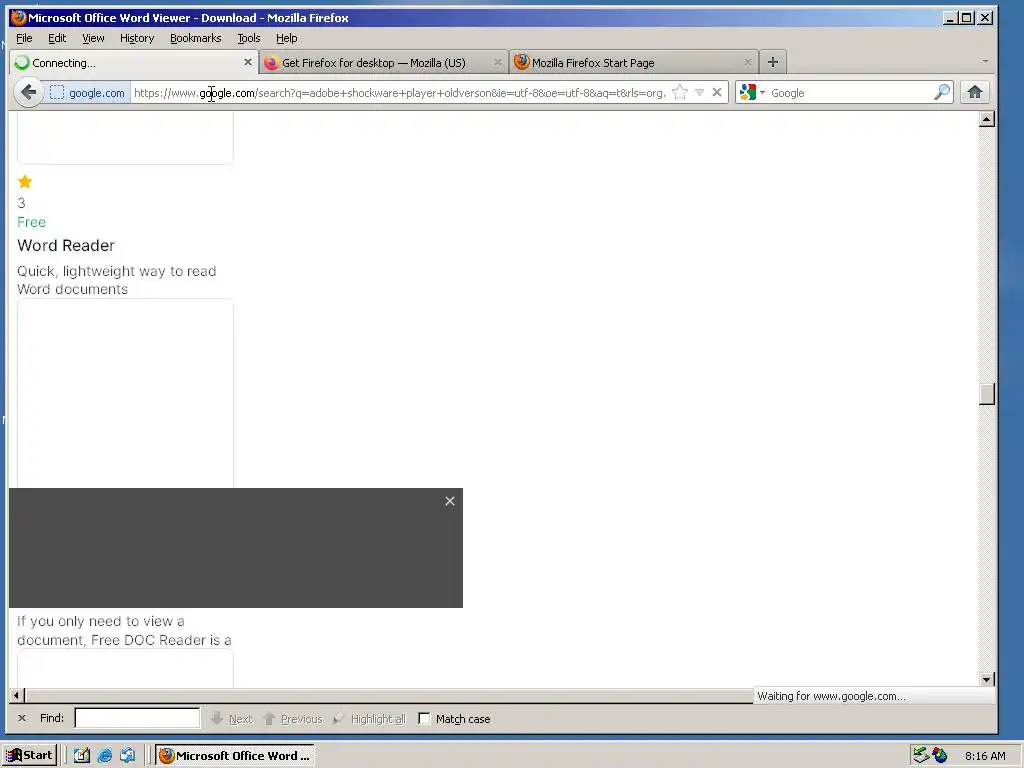The height and width of the screenshot is (768, 1024).
Task: Stop loading the page with the X button
Action: coord(717,93)
